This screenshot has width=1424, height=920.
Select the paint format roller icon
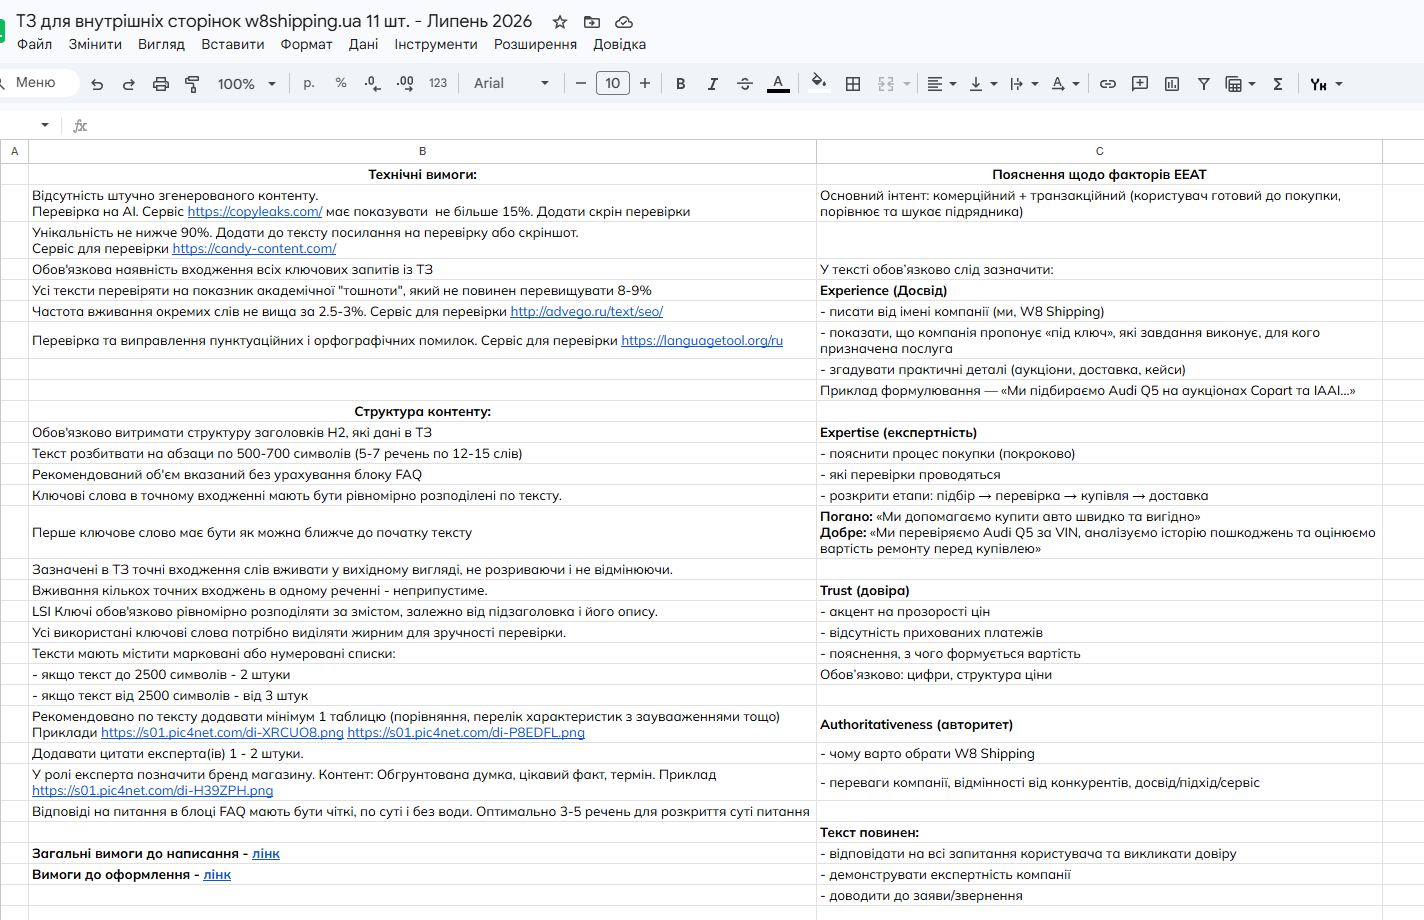192,84
